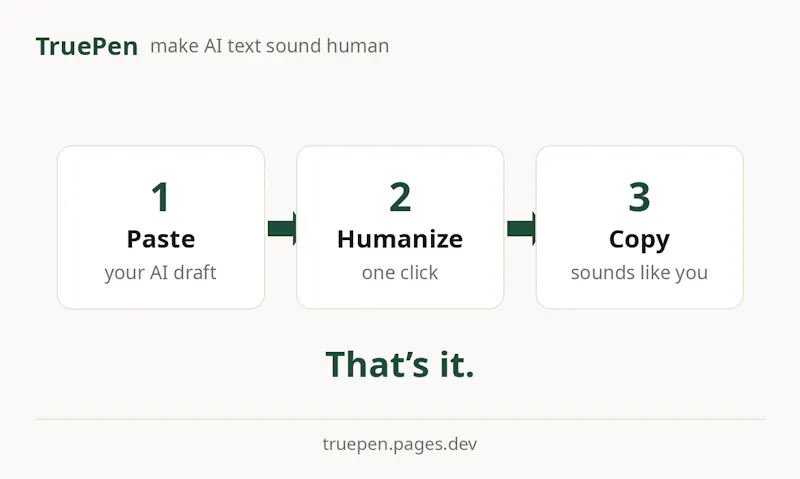Click the arrow between Paste and Humanize
The width and height of the screenshot is (800, 479).
pos(282,229)
